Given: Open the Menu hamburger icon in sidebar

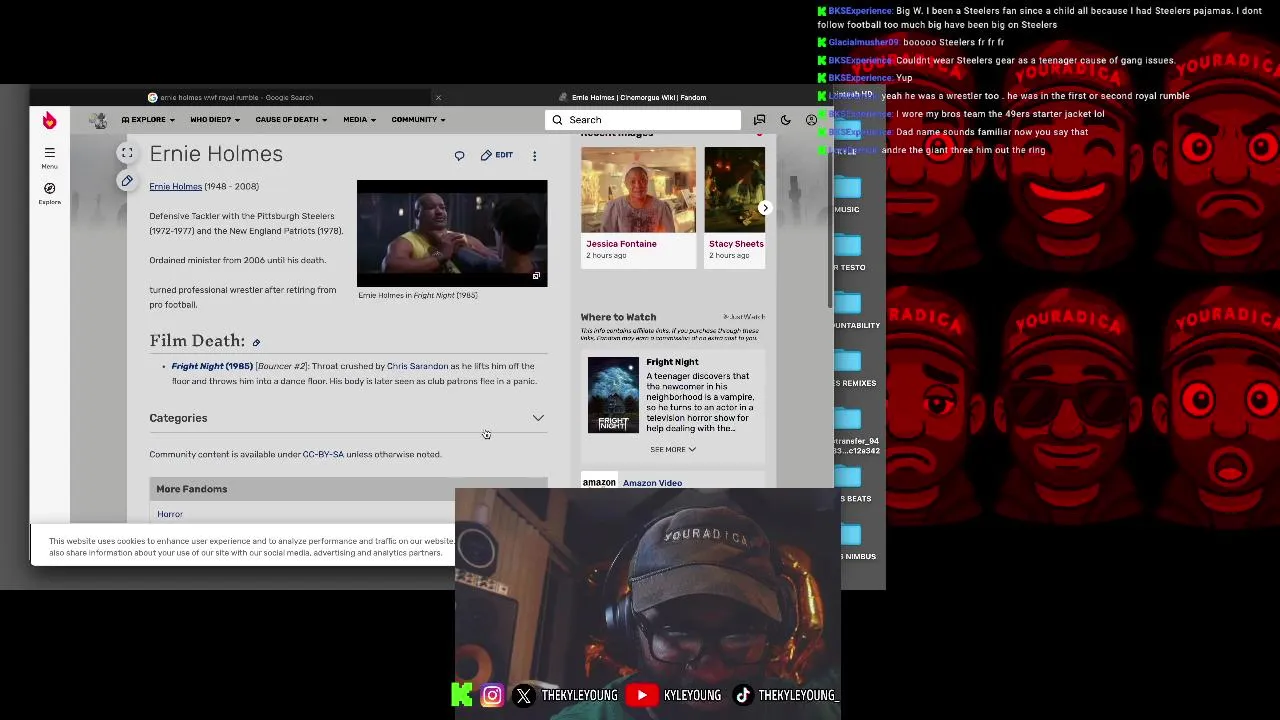Looking at the screenshot, I should click(49, 157).
